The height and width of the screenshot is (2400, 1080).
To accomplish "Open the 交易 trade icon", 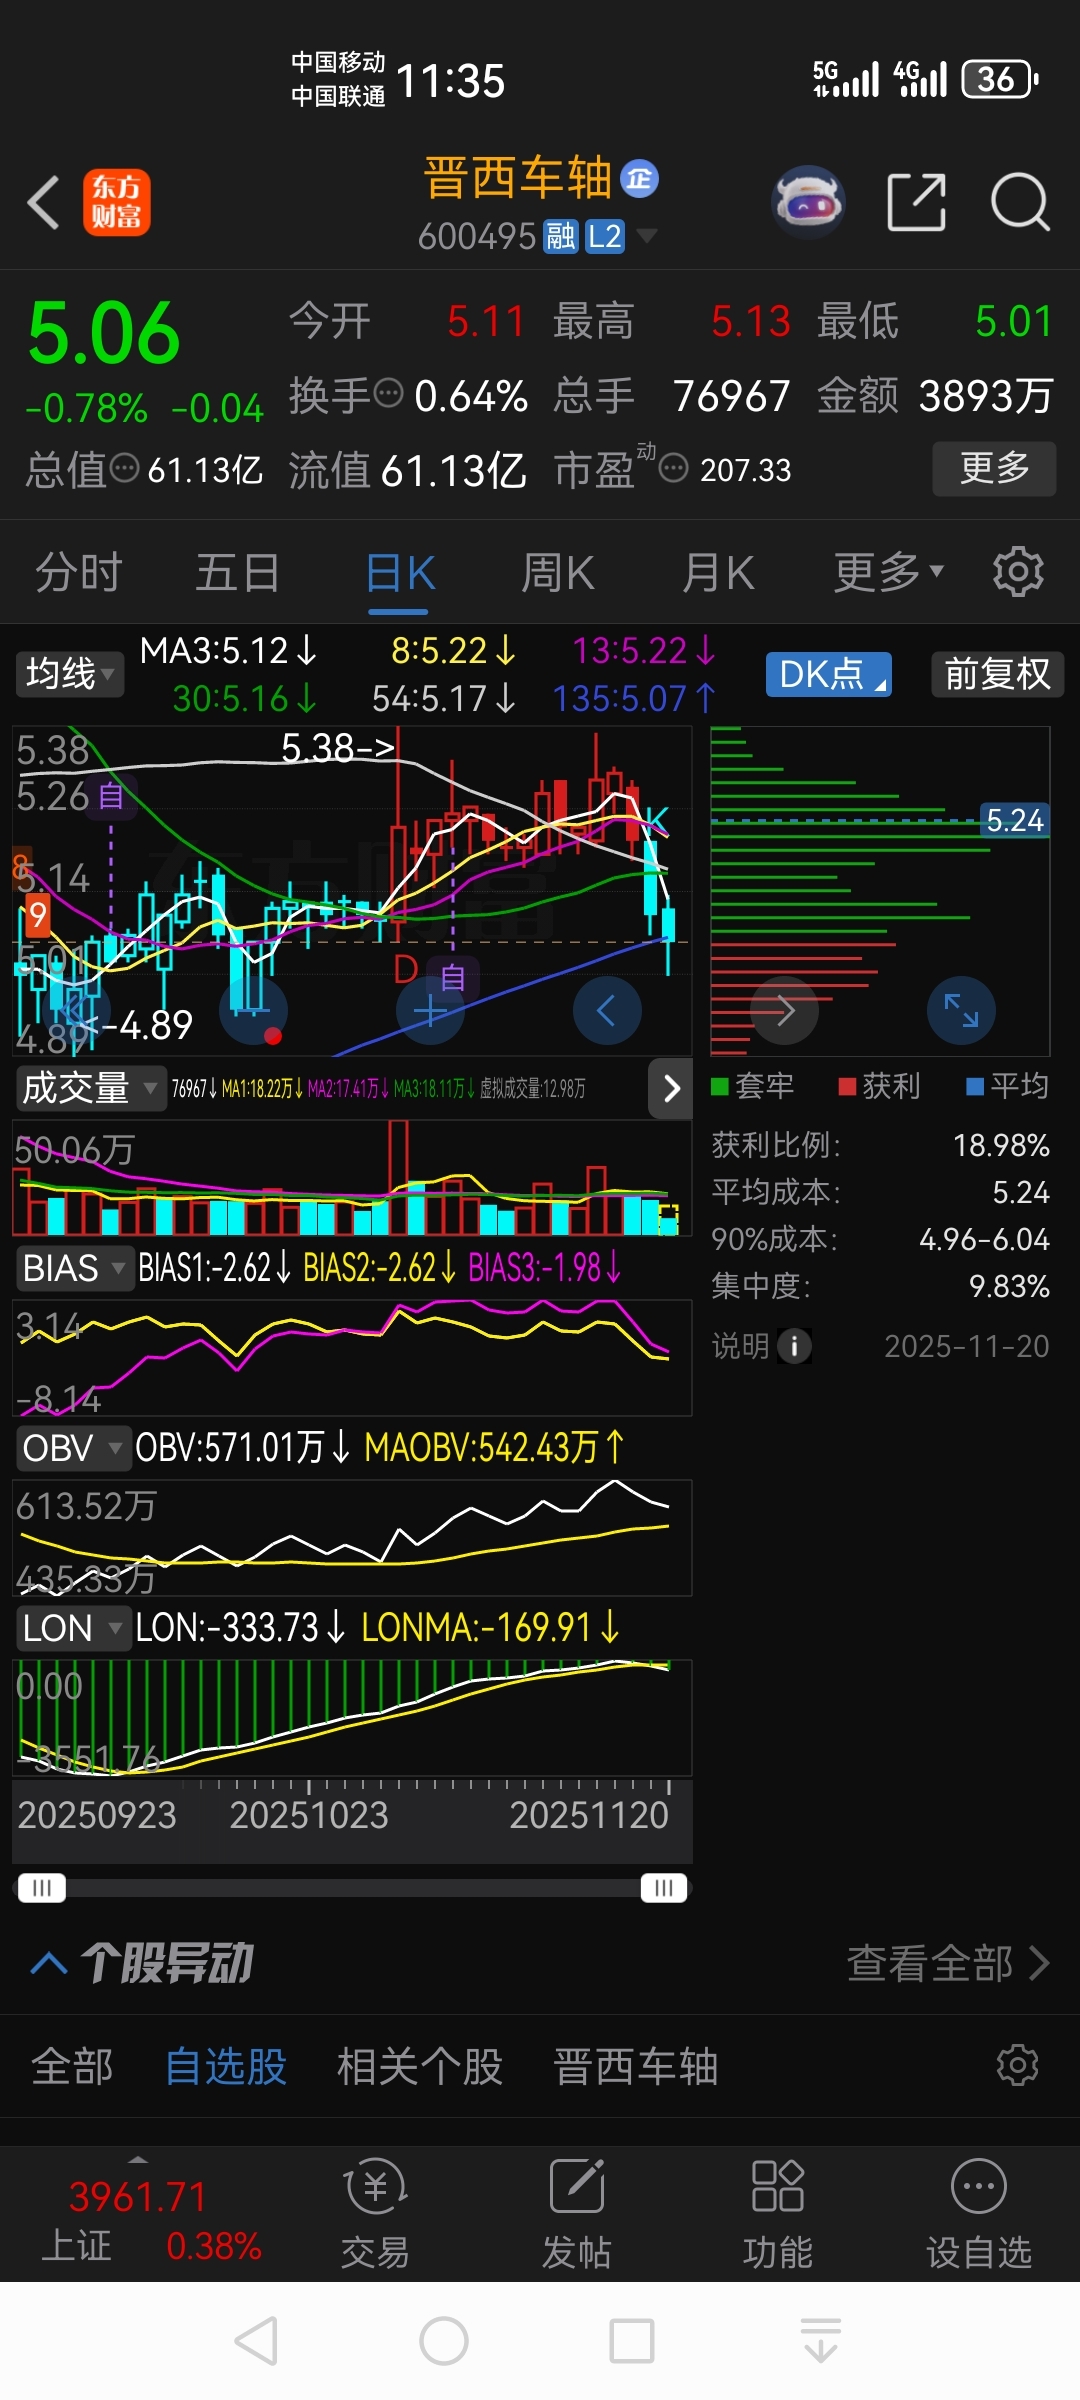I will click(375, 2214).
